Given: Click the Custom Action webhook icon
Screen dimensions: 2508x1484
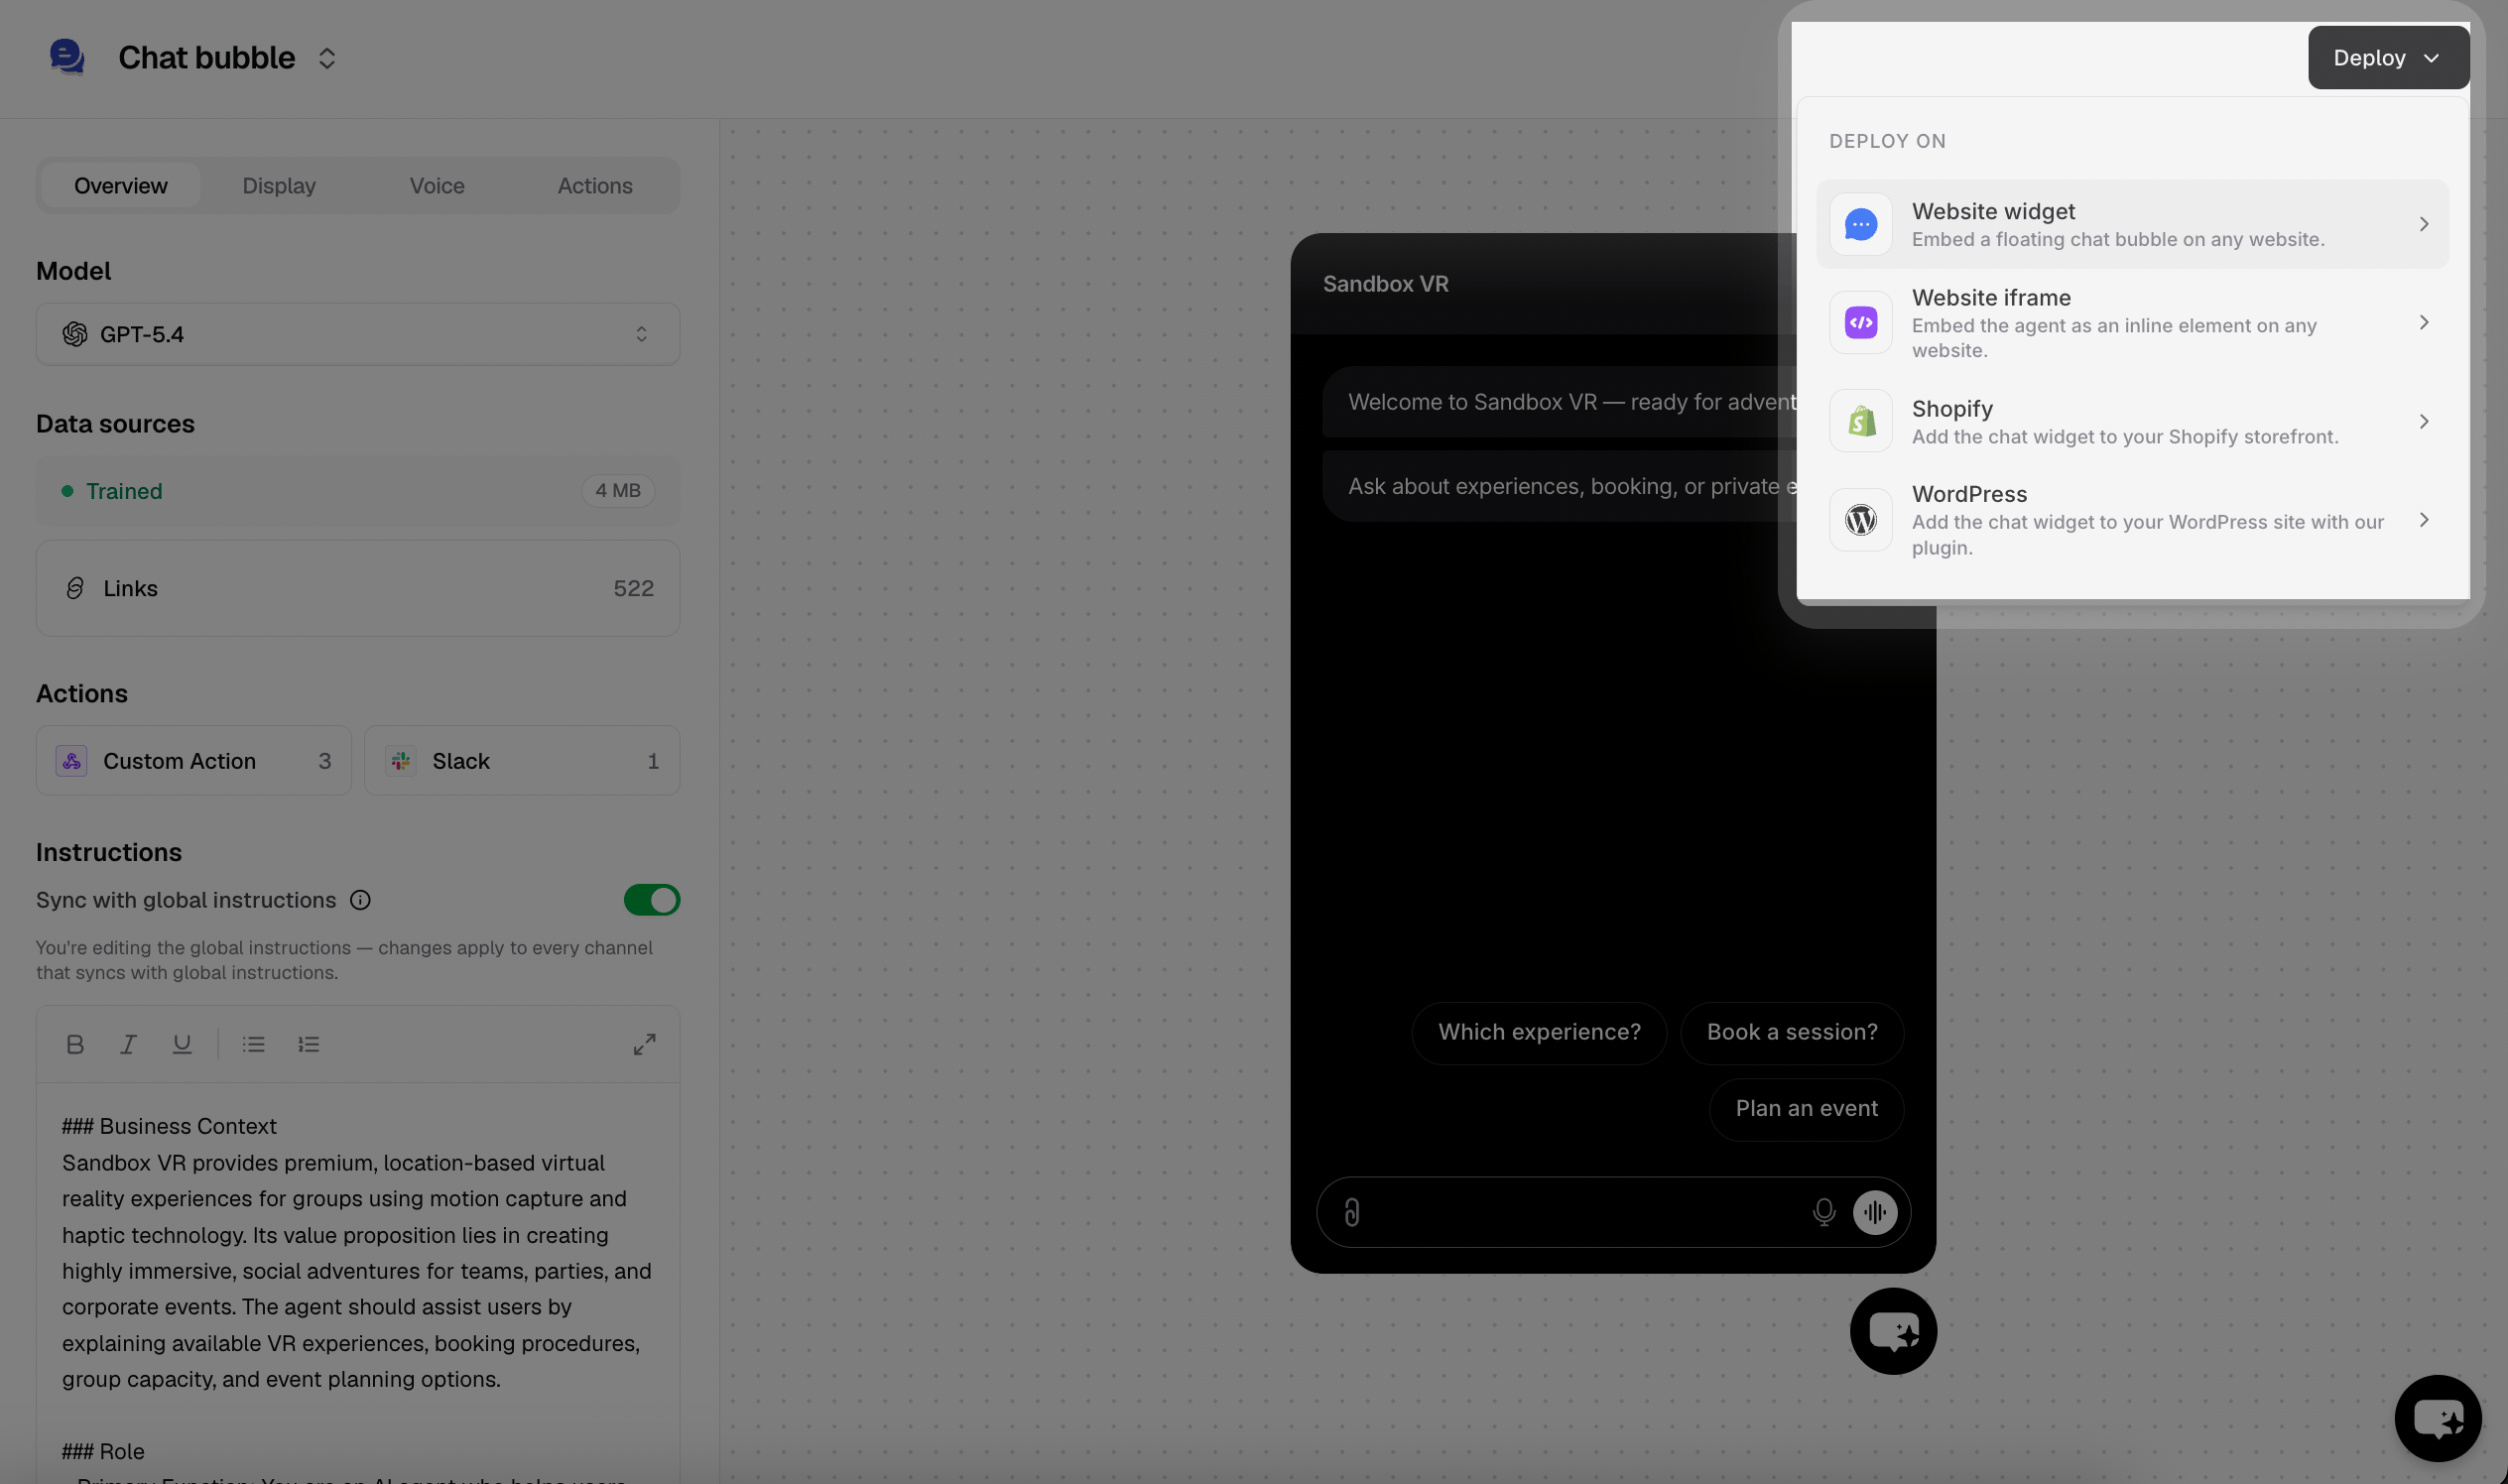Looking at the screenshot, I should (72, 761).
